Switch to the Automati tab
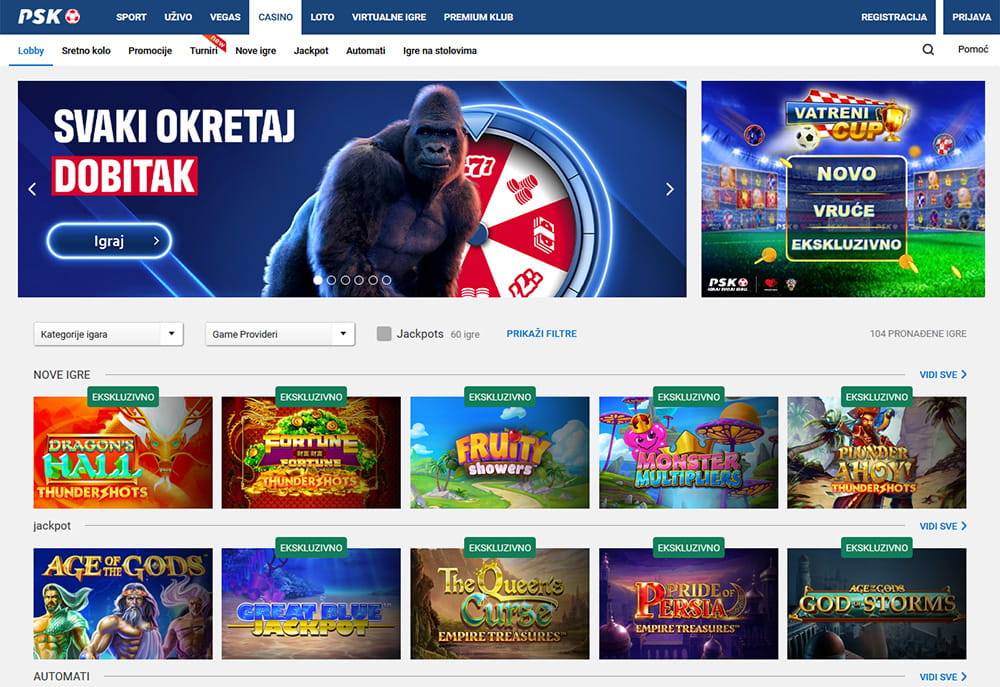The height and width of the screenshot is (687, 1000). (x=365, y=50)
